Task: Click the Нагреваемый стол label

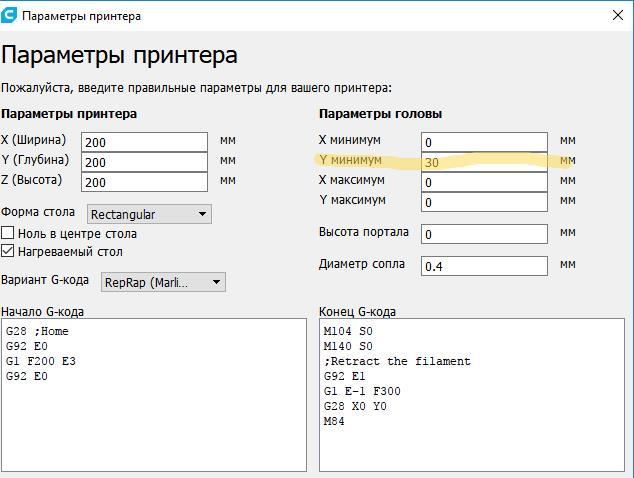Action: click(70, 252)
